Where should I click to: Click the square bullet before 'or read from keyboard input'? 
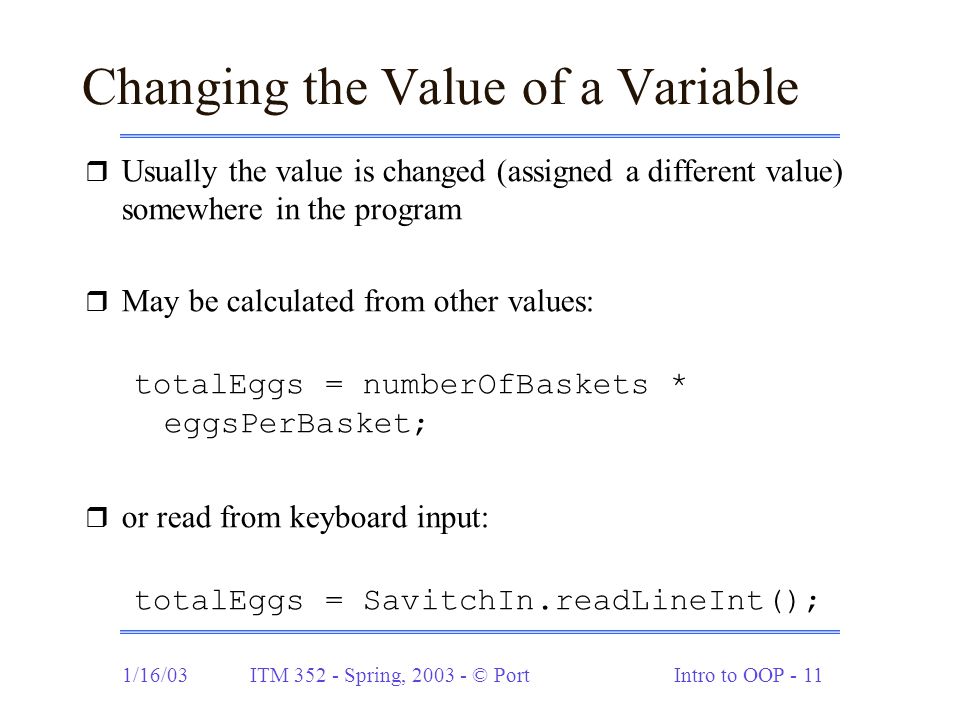97,517
